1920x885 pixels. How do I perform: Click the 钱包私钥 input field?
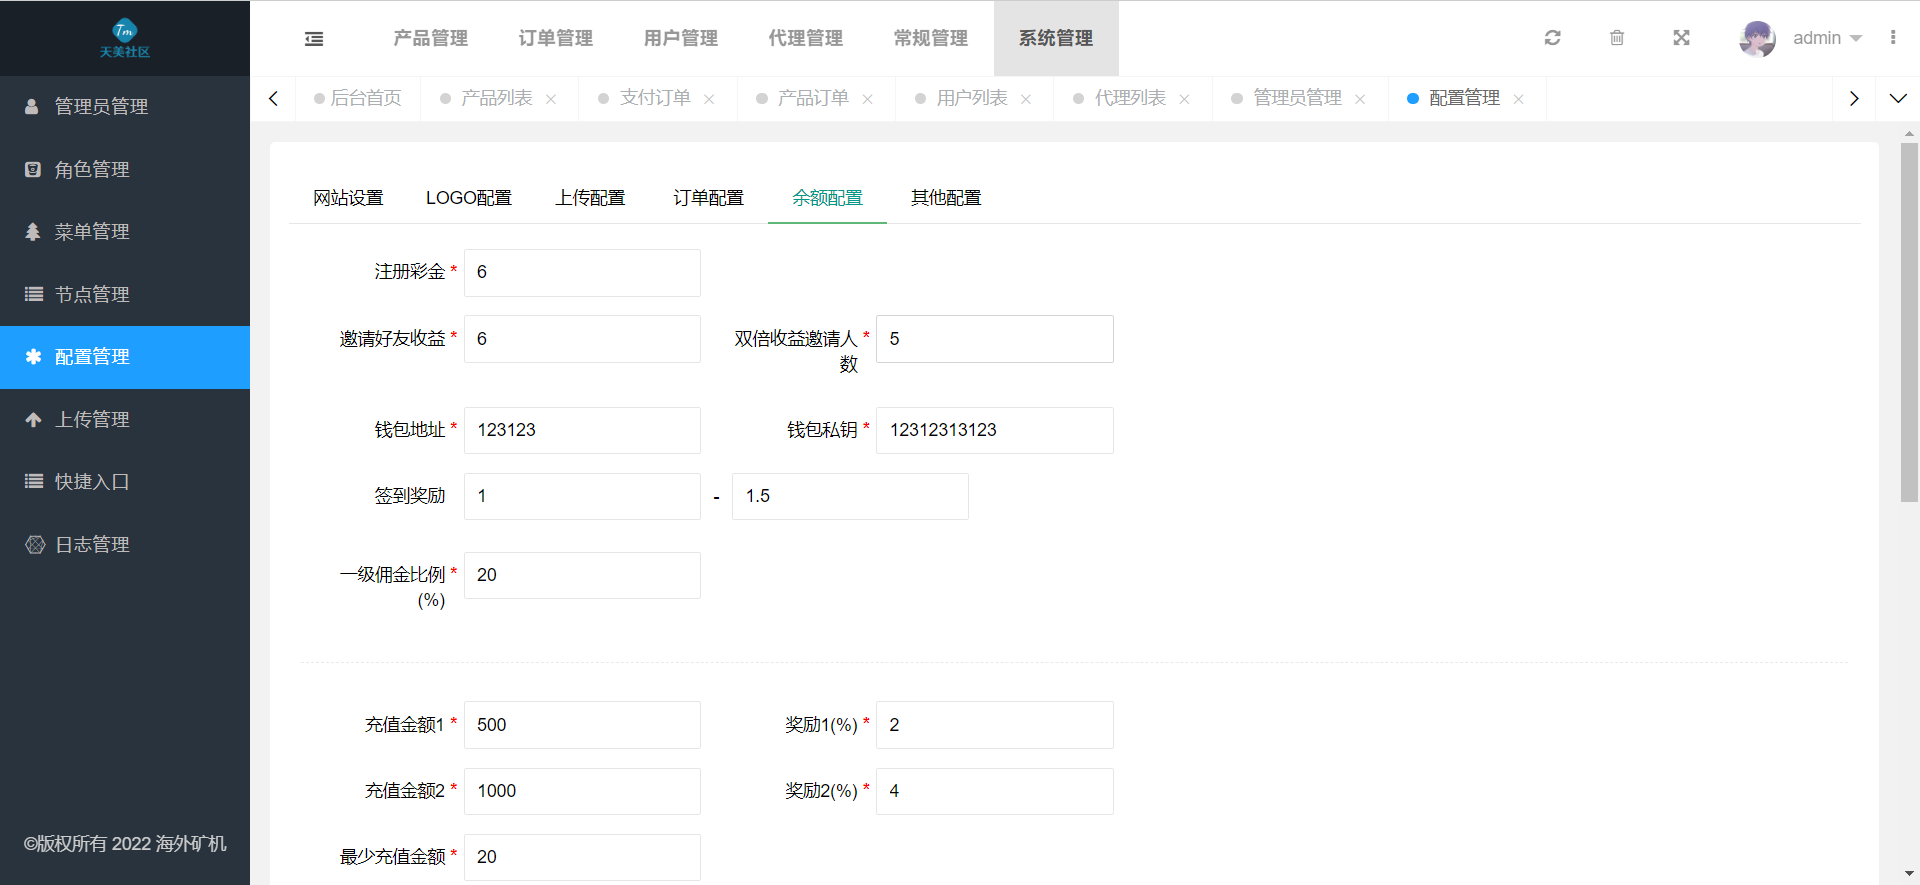coord(995,430)
